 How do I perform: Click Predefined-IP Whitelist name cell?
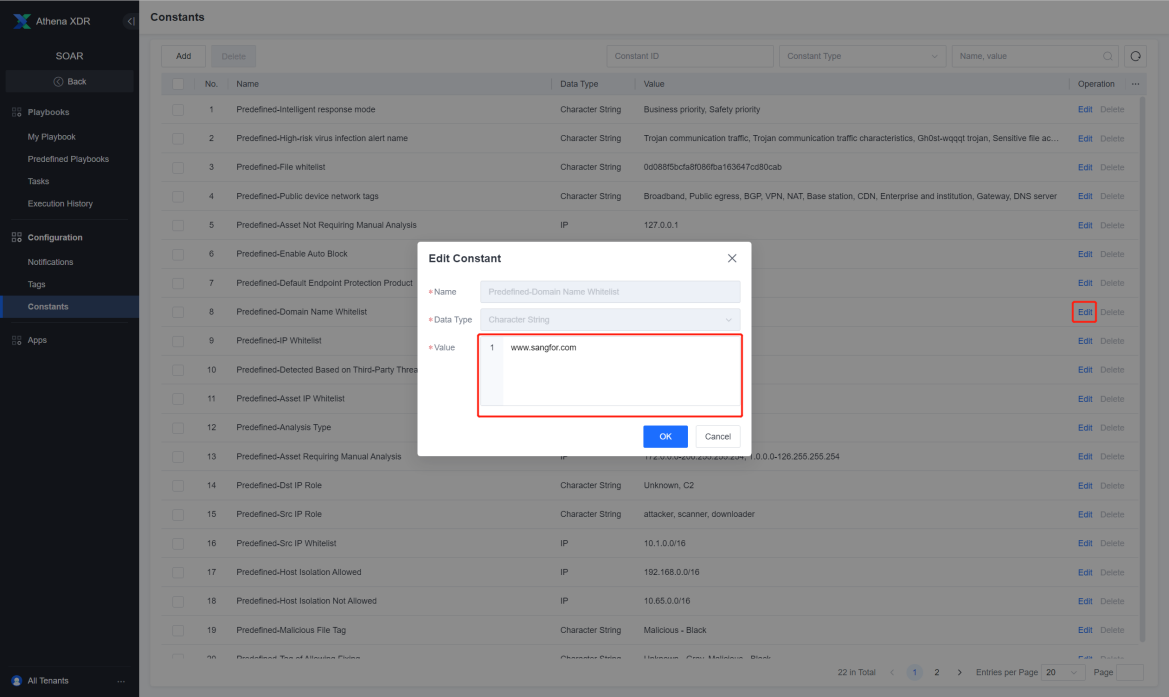point(278,341)
